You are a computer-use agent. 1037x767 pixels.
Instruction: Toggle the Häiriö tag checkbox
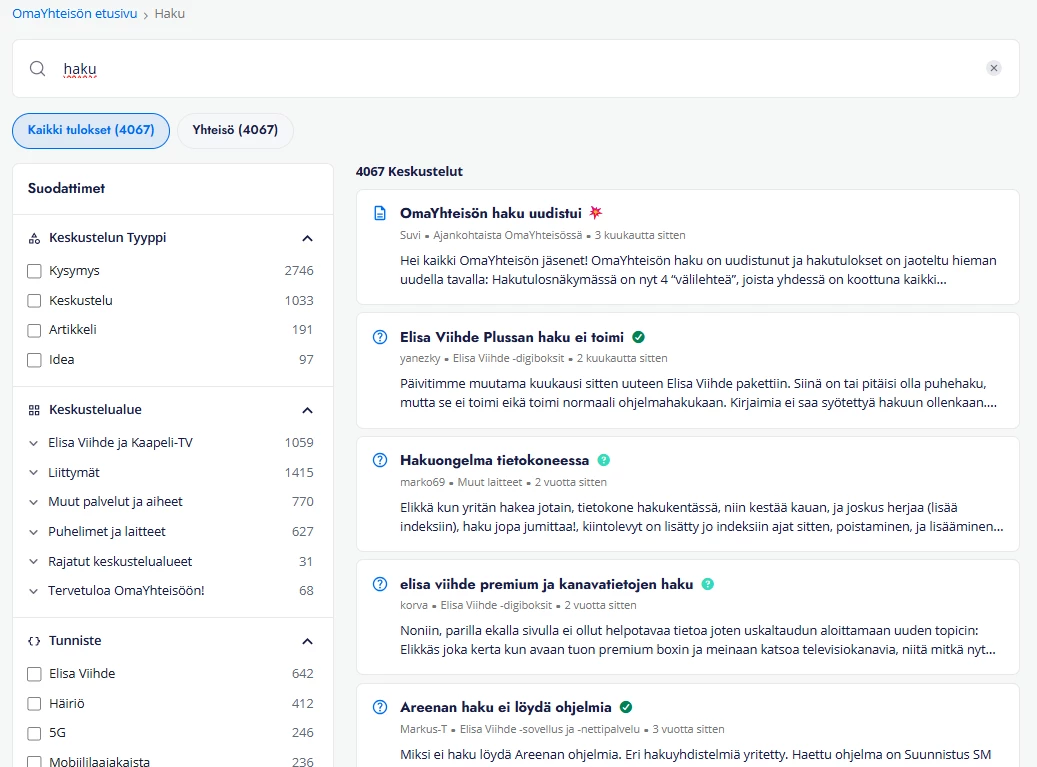(x=34, y=704)
